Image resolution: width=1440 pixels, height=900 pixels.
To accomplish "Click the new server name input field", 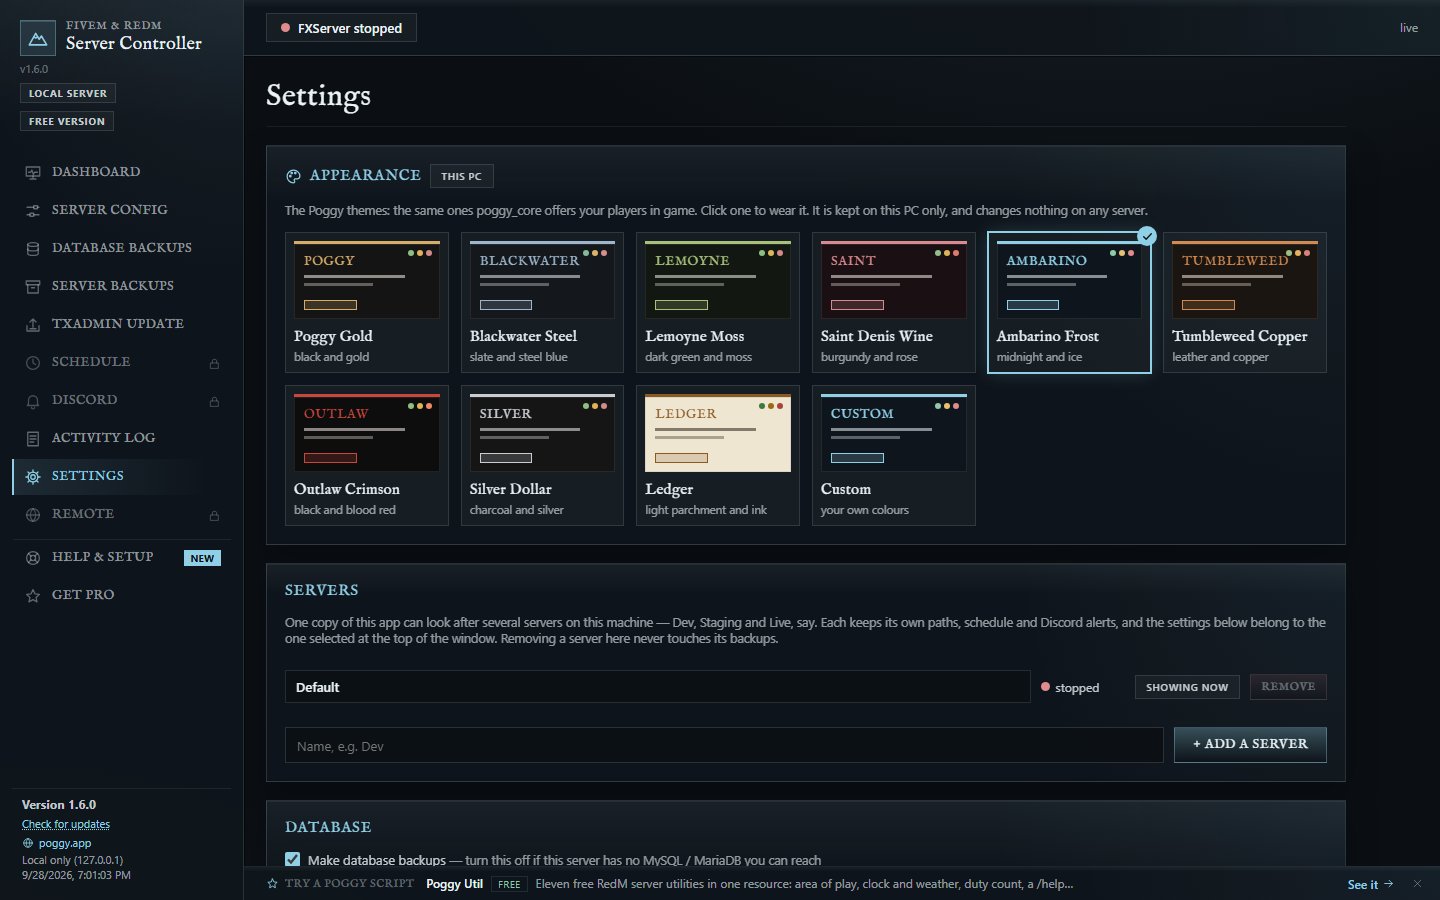I will (724, 745).
